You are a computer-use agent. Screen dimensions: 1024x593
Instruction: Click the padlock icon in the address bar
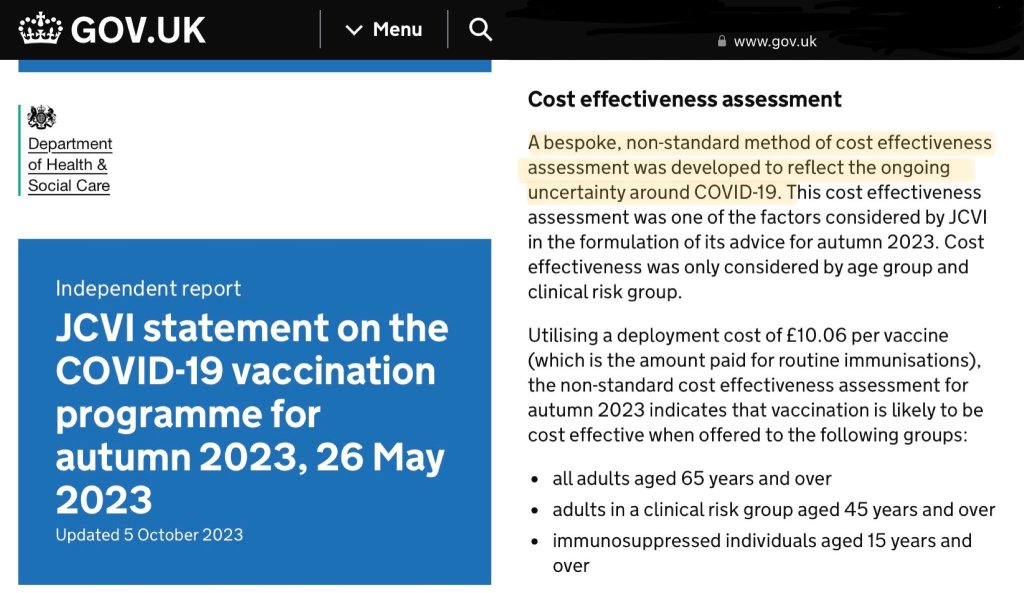pos(721,41)
